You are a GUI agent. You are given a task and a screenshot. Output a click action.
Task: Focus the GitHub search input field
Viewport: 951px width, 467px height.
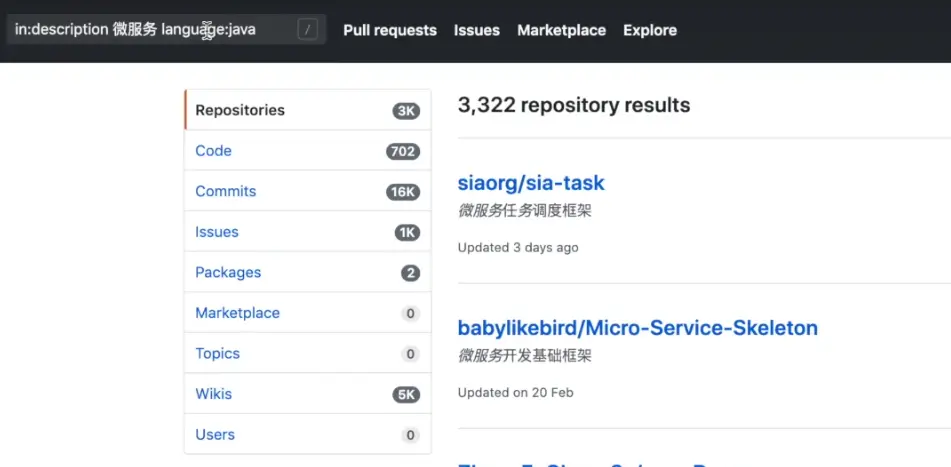(x=150, y=30)
